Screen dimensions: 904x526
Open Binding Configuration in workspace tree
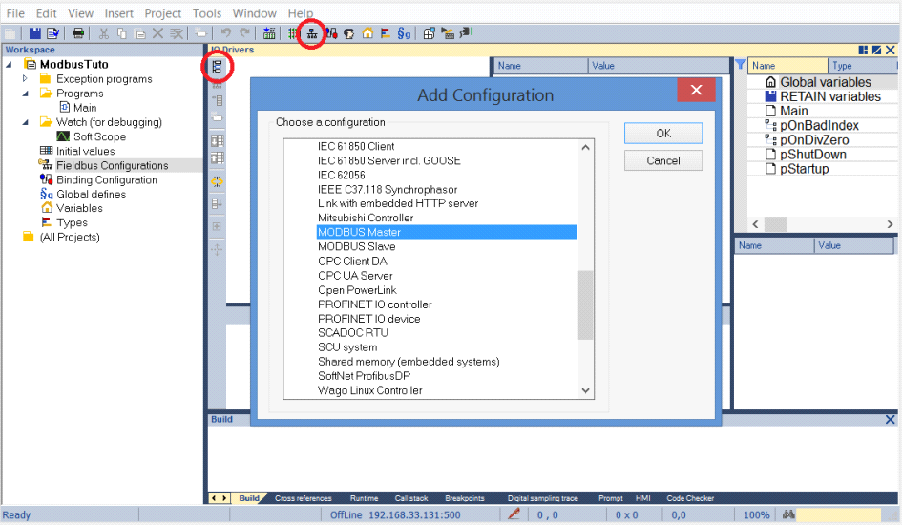(x=107, y=180)
